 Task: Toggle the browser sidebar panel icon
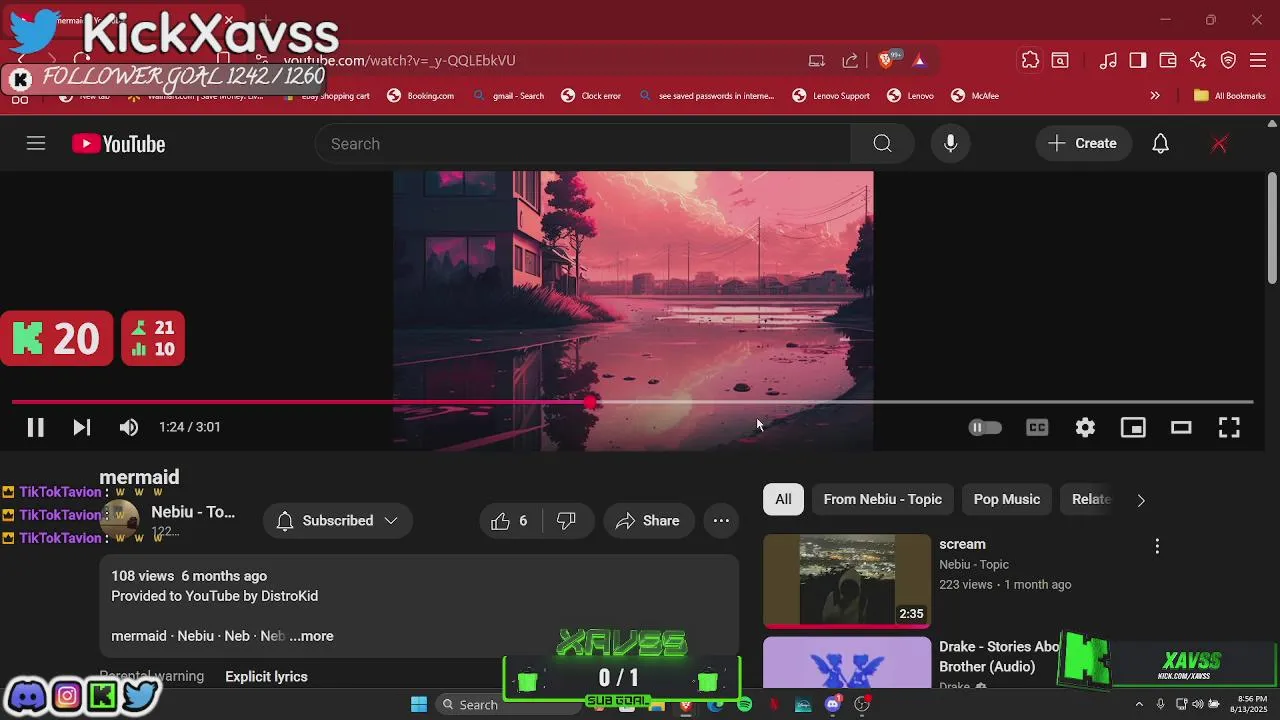coord(1138,61)
